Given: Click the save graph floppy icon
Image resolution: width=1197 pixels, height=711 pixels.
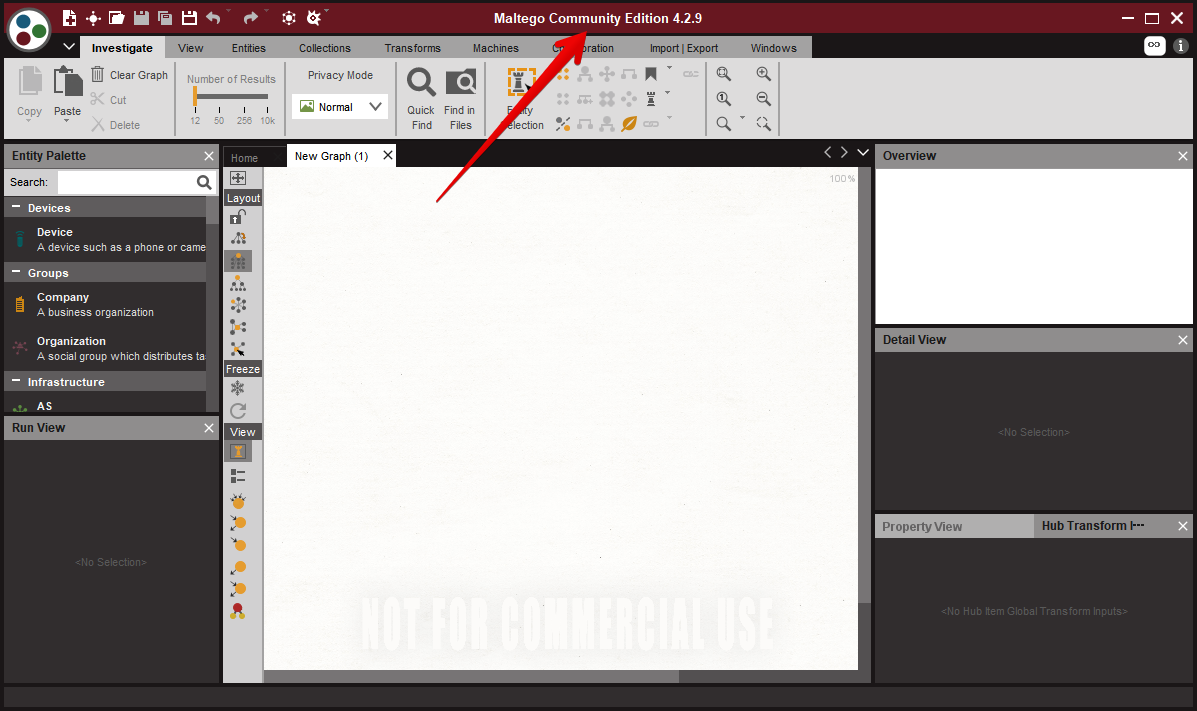Looking at the screenshot, I should pos(141,18).
